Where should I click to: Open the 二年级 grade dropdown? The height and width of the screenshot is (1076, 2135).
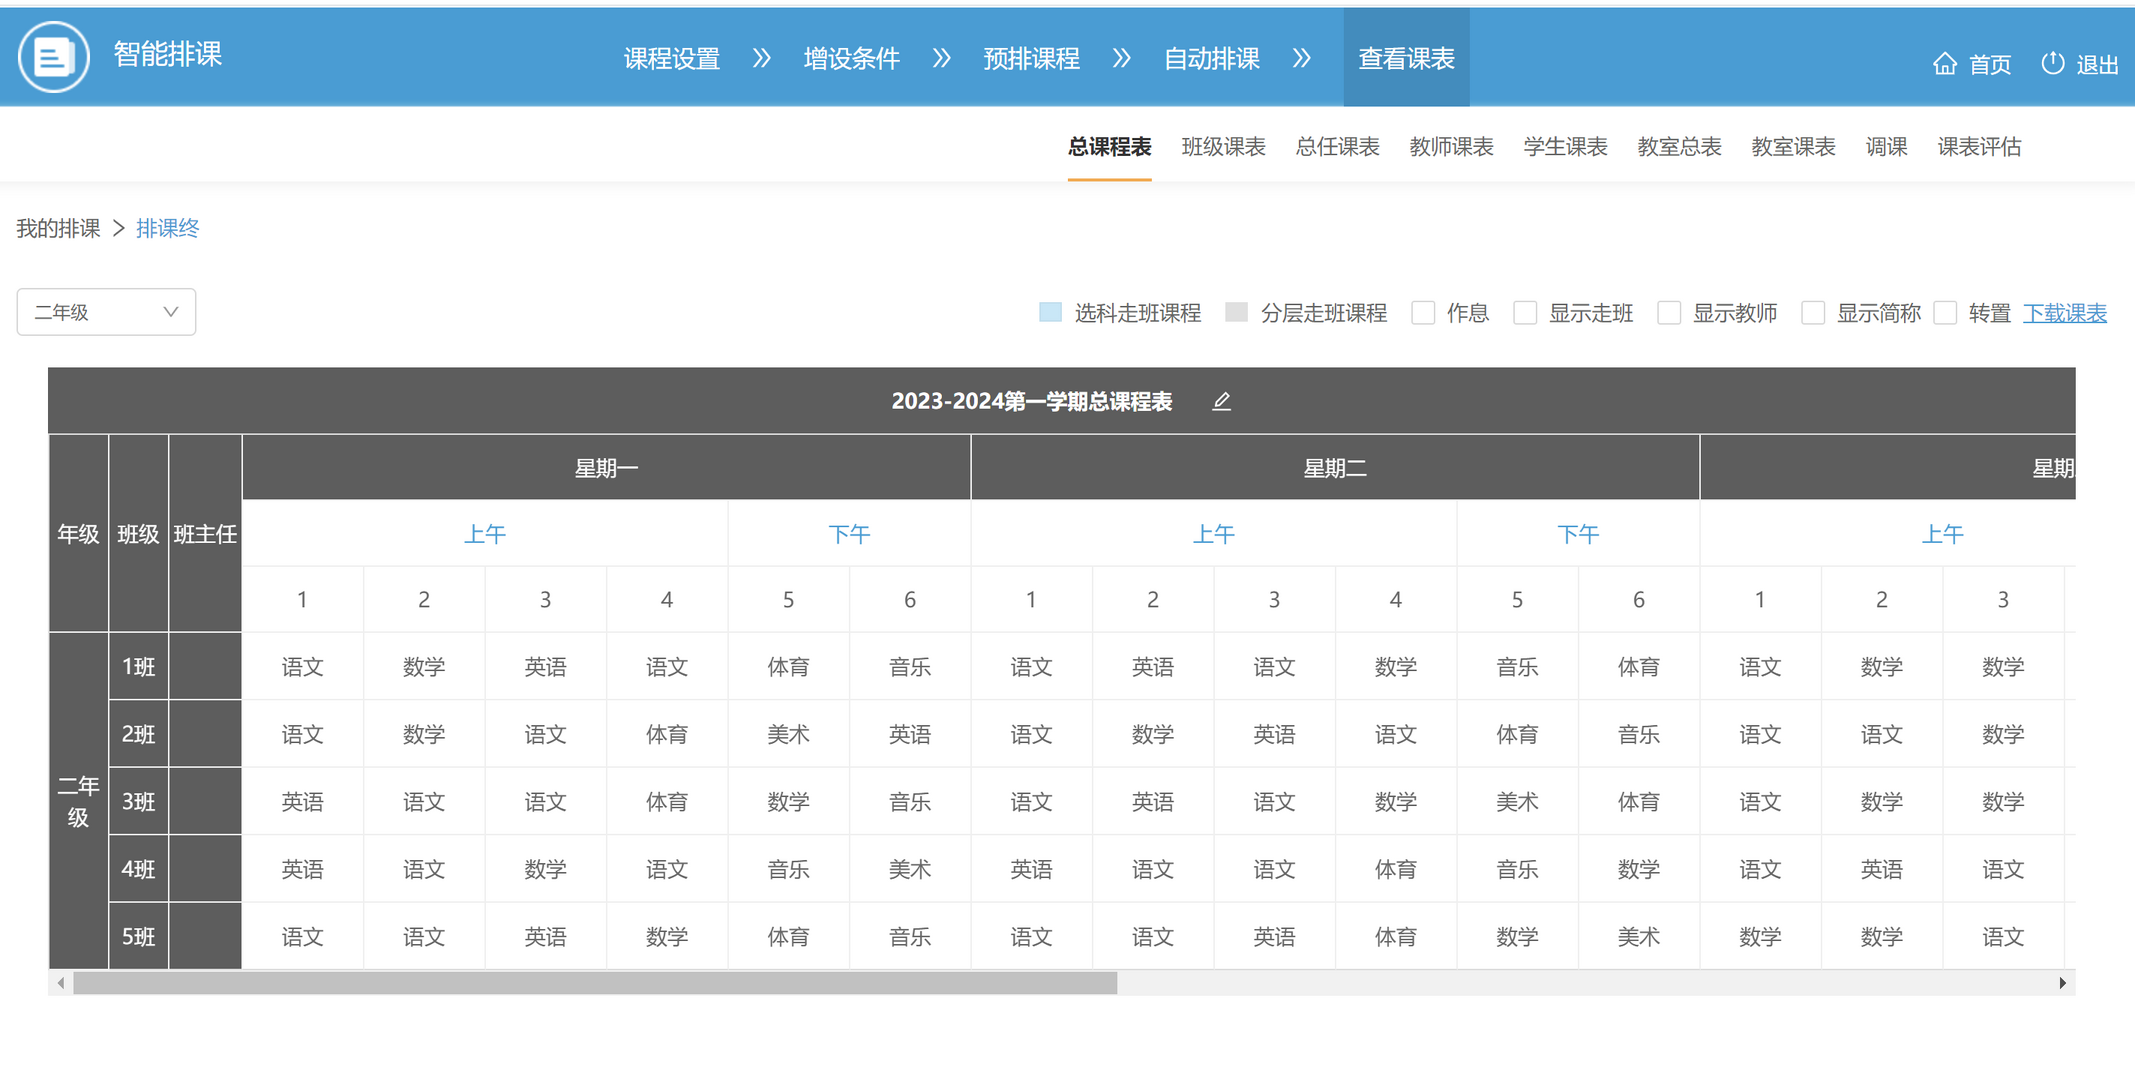click(x=106, y=312)
